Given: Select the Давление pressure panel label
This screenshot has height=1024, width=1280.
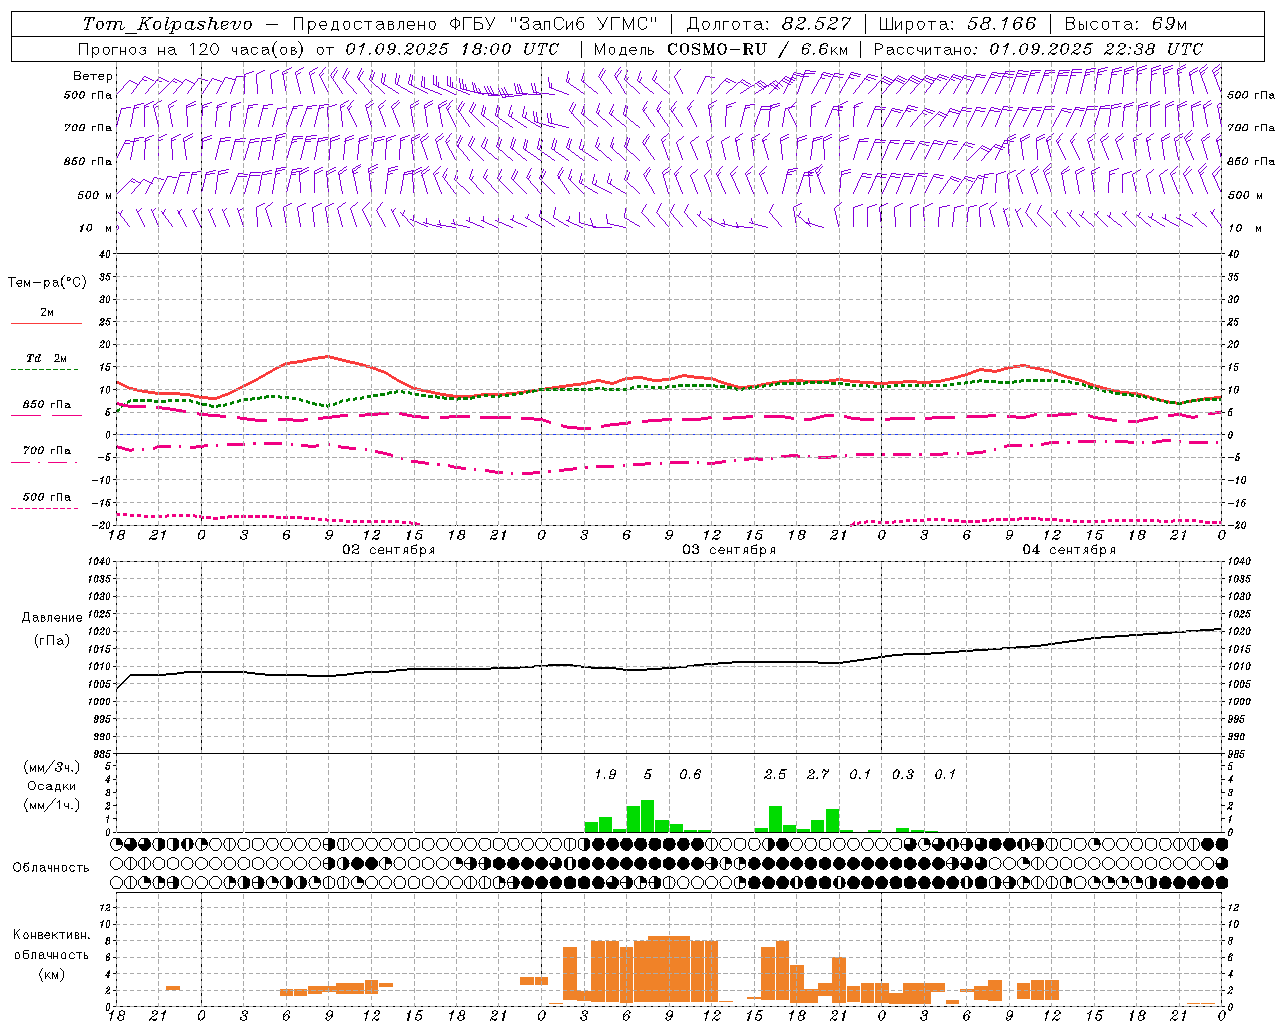Looking at the screenshot, I should [52, 618].
